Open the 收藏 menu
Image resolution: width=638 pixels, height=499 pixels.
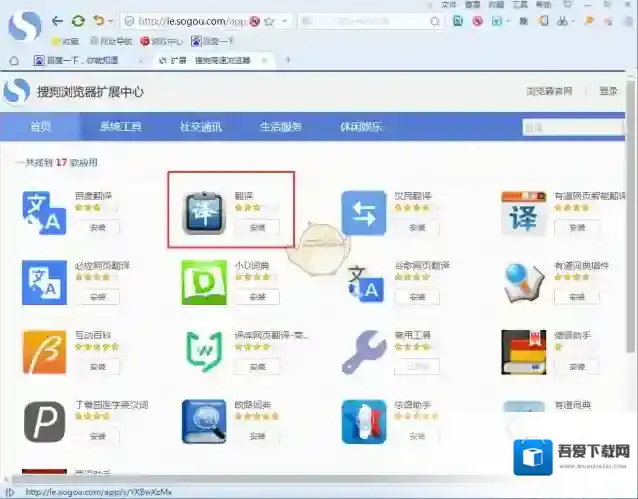[496, 4]
